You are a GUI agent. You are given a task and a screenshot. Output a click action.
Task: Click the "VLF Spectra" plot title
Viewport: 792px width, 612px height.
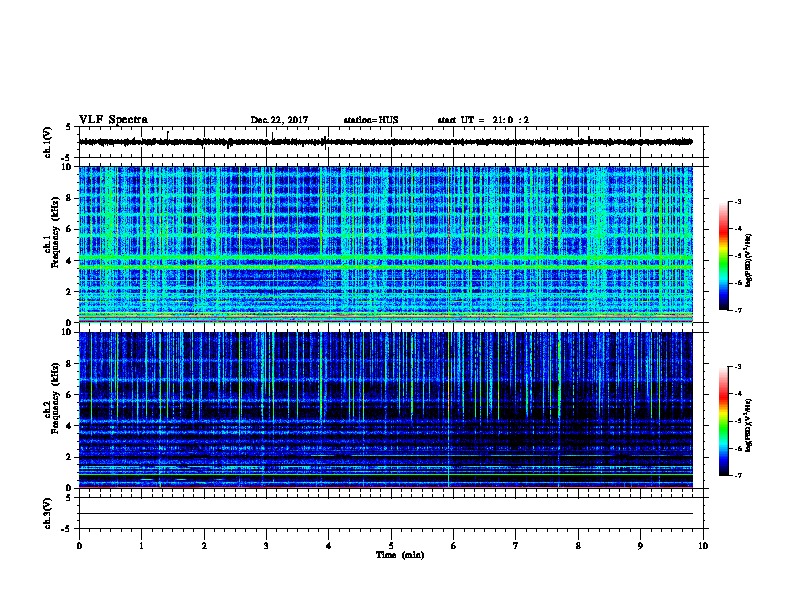pyautogui.click(x=113, y=120)
